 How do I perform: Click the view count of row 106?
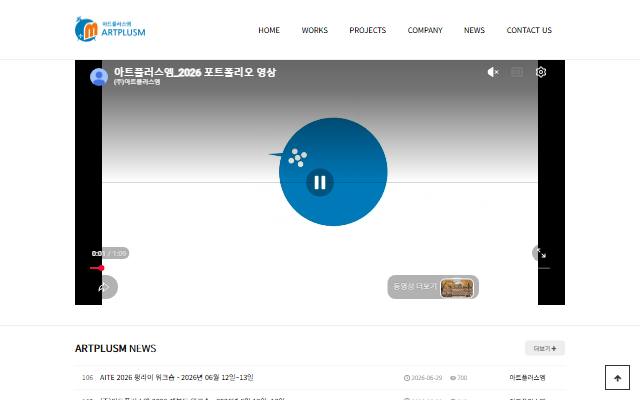click(459, 378)
